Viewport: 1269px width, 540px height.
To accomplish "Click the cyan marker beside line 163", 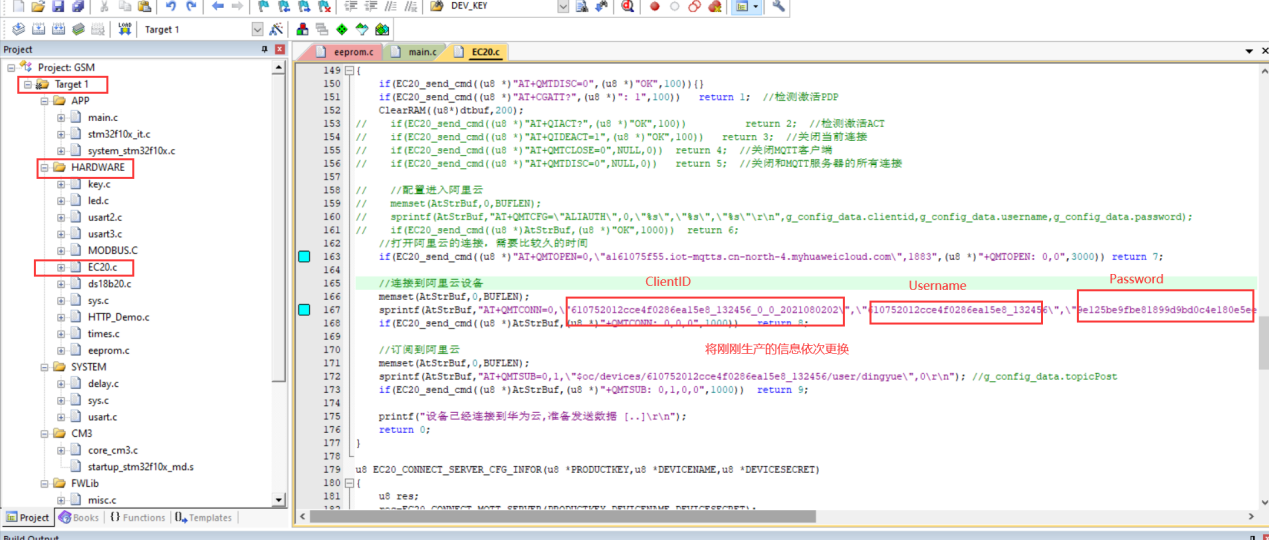I will pos(305,257).
